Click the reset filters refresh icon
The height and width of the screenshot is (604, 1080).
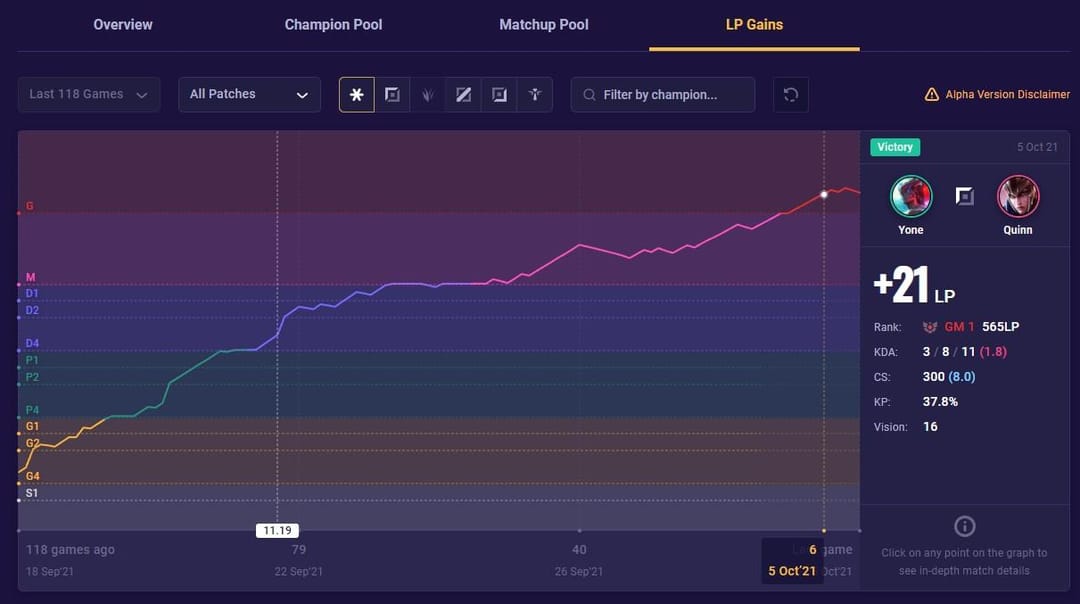tap(790, 94)
